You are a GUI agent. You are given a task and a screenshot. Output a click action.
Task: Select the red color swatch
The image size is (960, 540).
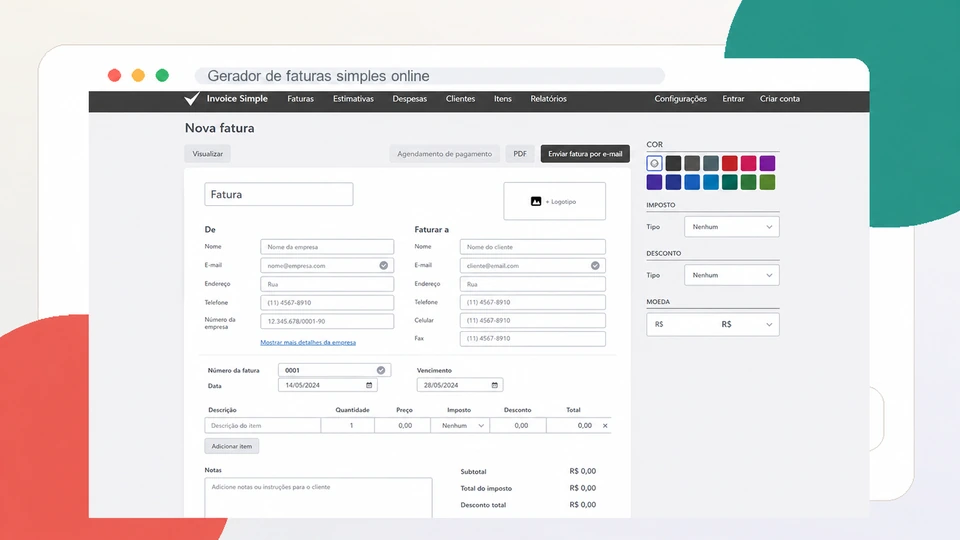coord(730,163)
